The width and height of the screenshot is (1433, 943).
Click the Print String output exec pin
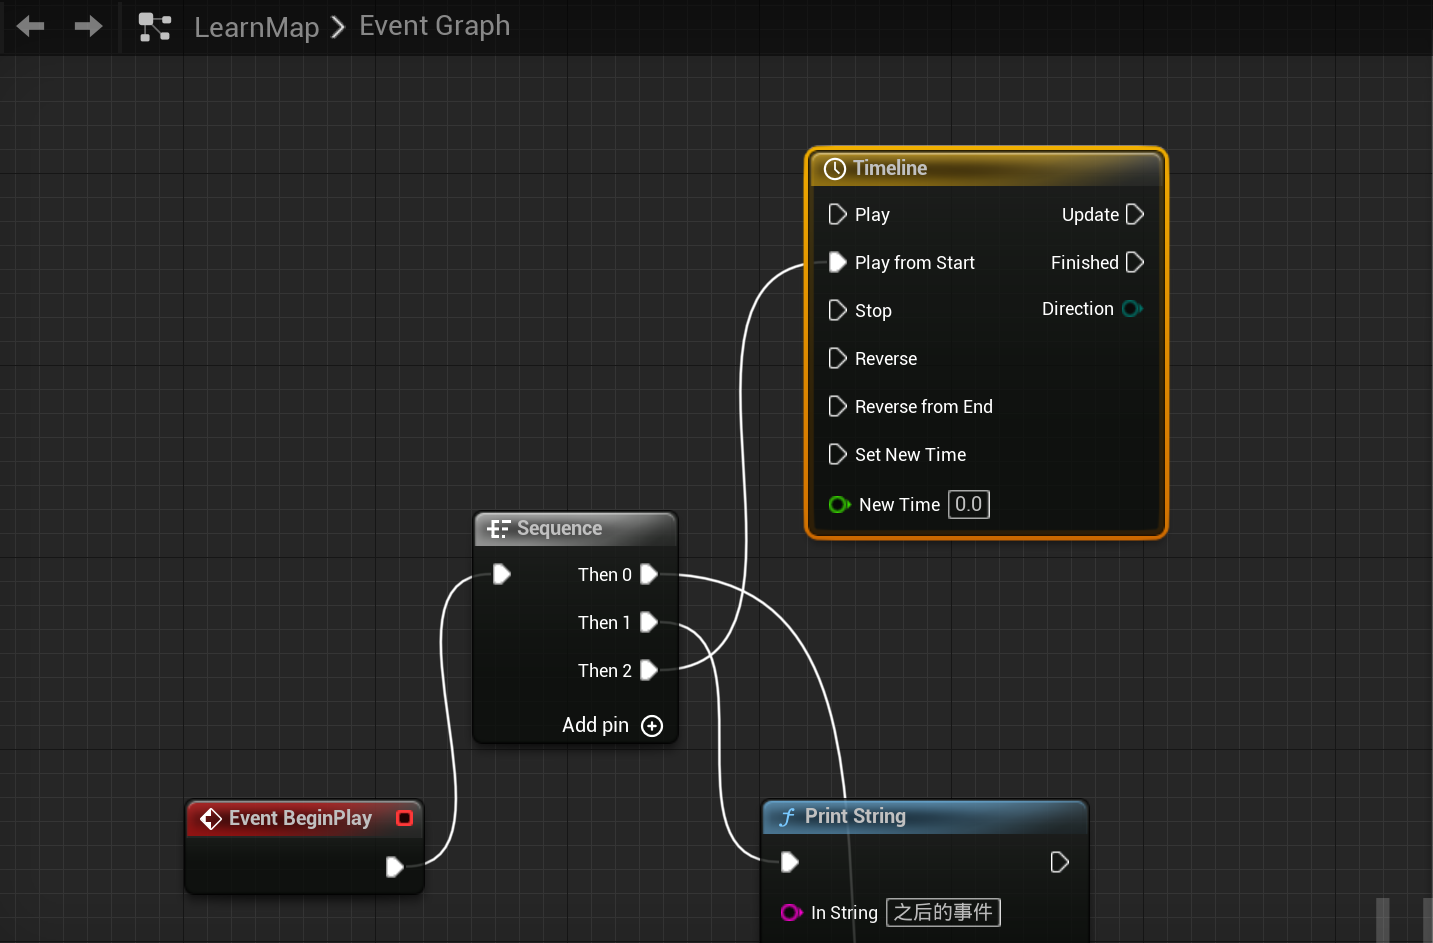(x=1060, y=862)
